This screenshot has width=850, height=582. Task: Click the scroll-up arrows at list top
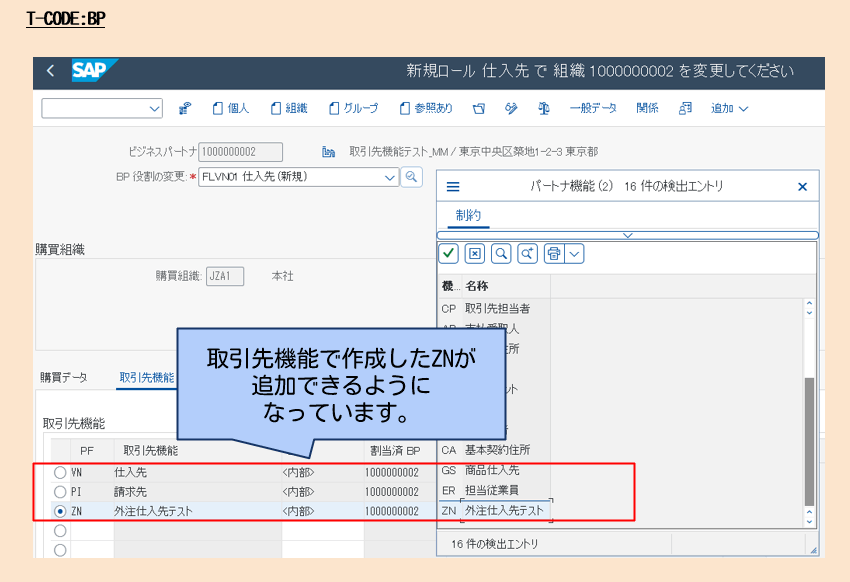point(809,308)
